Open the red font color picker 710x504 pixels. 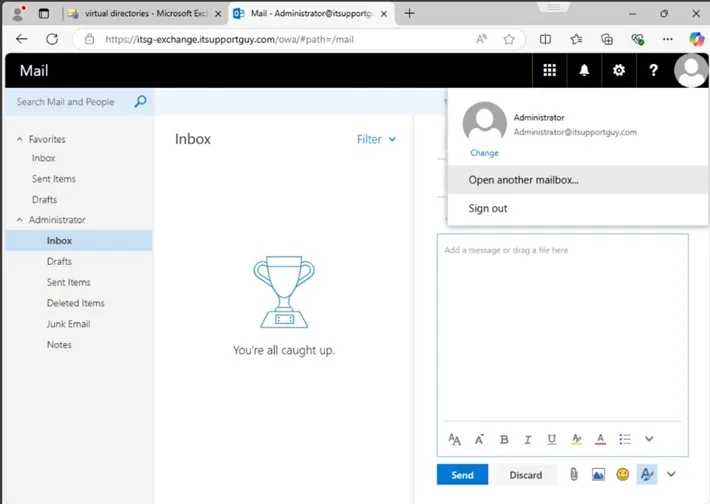tap(600, 439)
